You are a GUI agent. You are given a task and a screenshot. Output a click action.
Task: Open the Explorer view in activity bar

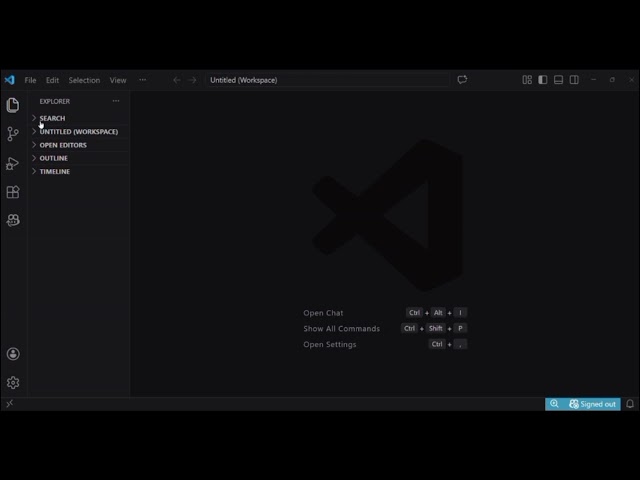click(13, 105)
